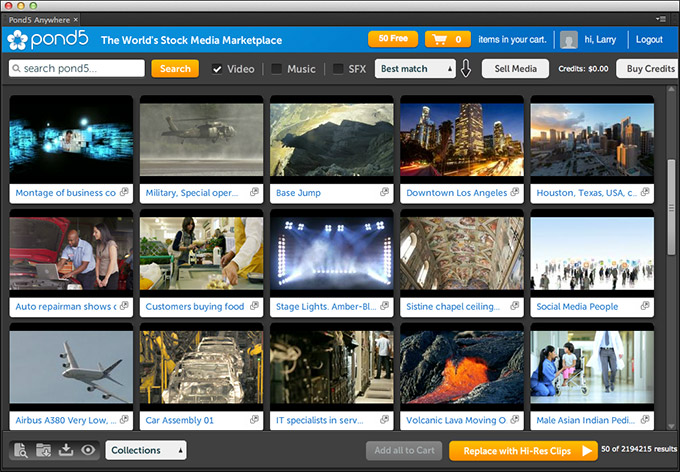Click the add icon on Base Jump clip
The image size is (680, 472).
tap(384, 193)
